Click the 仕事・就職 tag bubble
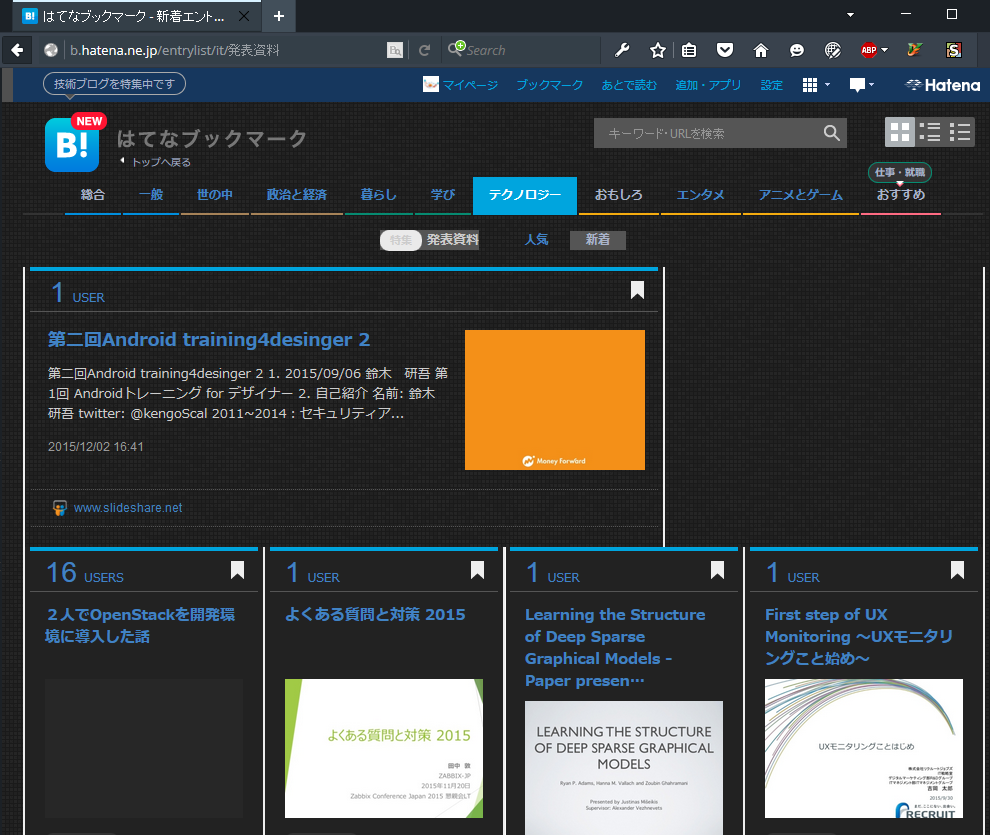This screenshot has width=990, height=835. pos(900,172)
